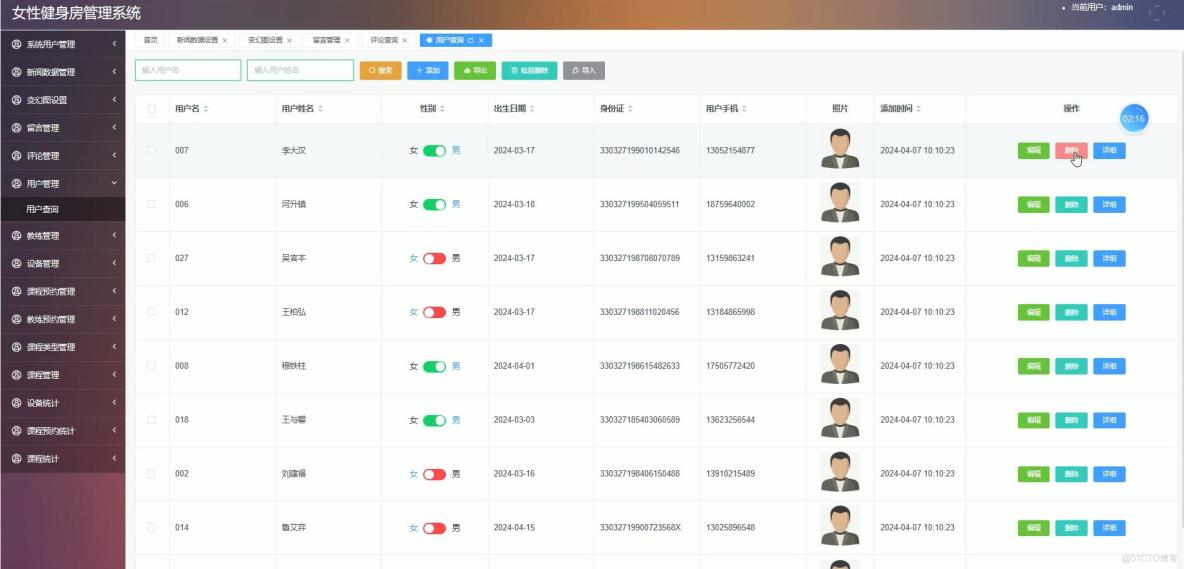Expand 课程管理 using its chevron
The image size is (1184, 569).
coord(114,374)
